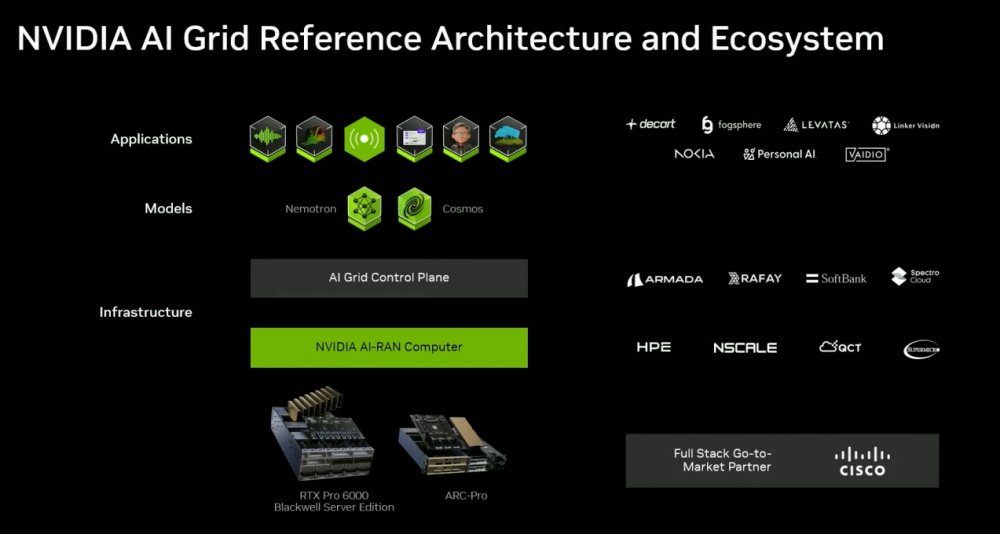Viewport: 1000px width, 534px height.
Task: Click the ARC-Pro hardware image
Action: tap(451, 443)
